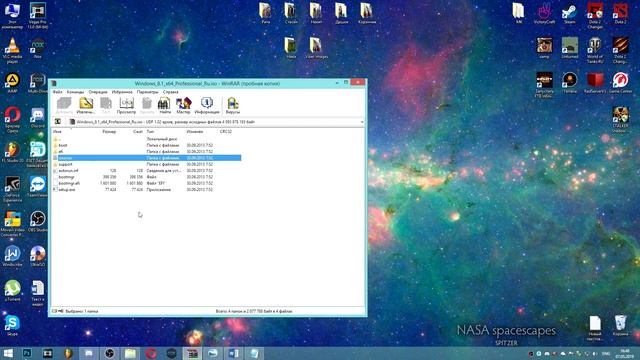
Task: Select the 'setup.exe' file row
Action: click(x=146, y=190)
